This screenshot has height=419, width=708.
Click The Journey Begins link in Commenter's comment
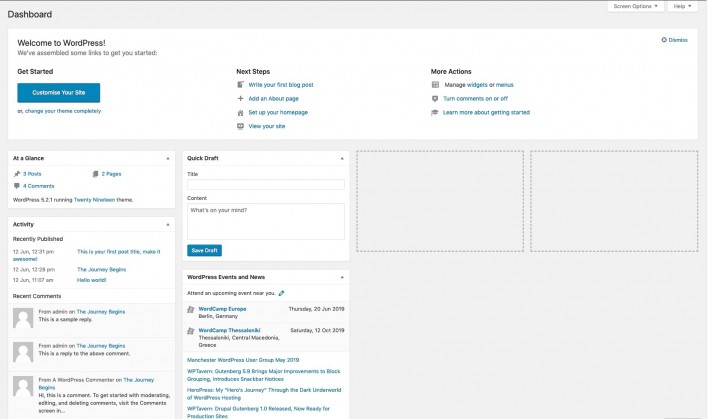coord(138,380)
